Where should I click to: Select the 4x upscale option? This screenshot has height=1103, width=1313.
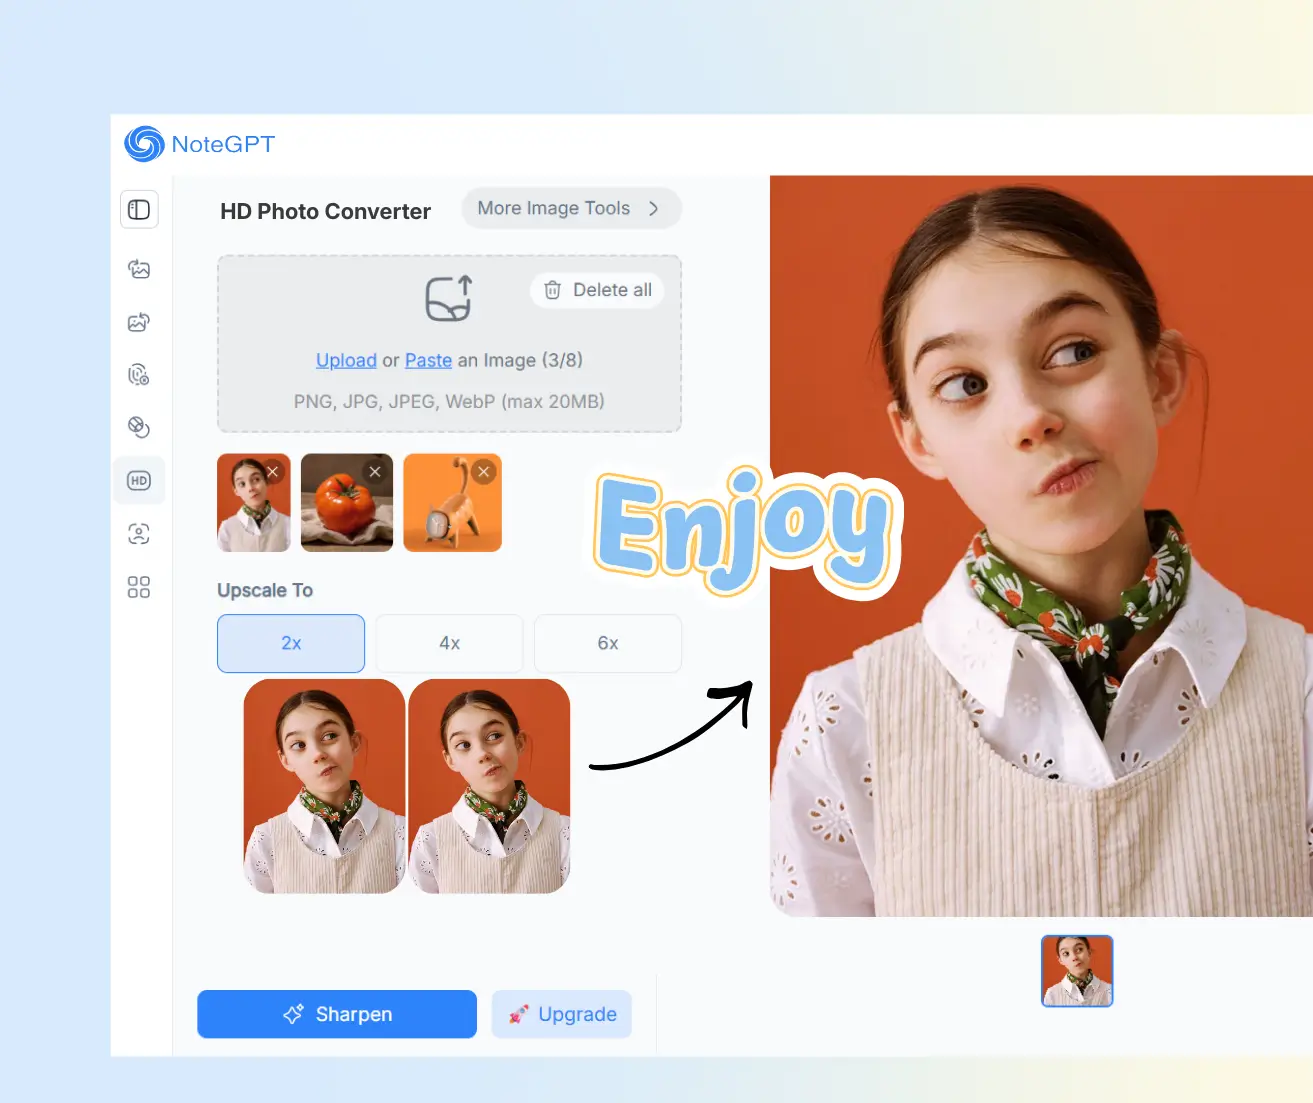click(448, 643)
